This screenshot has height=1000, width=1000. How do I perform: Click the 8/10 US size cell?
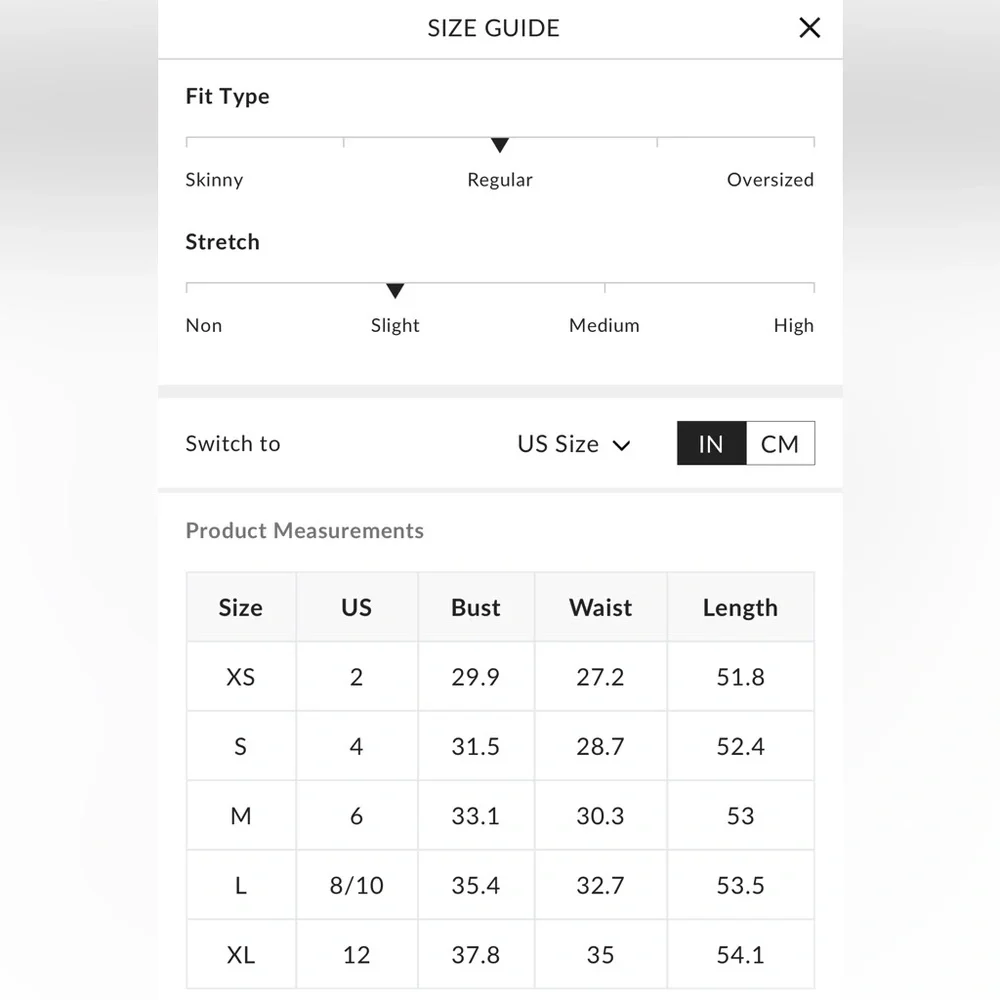point(356,885)
